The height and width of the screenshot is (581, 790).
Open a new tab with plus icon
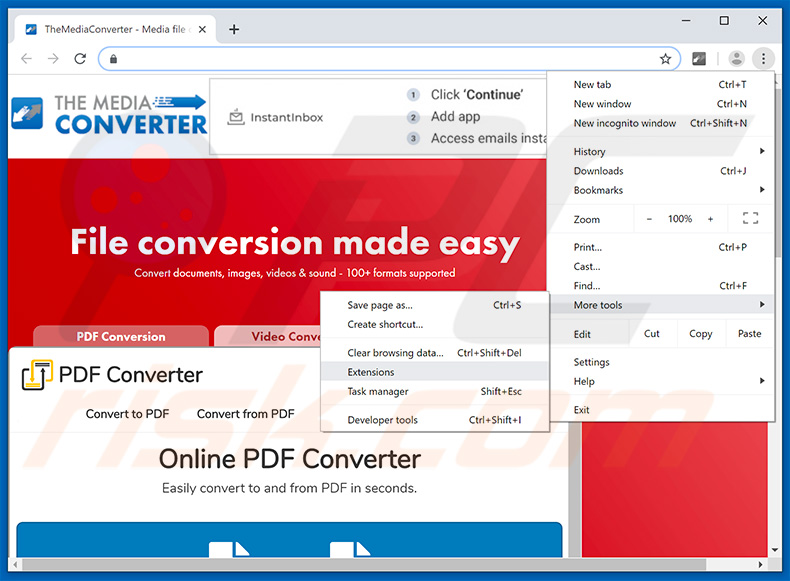[x=234, y=29]
